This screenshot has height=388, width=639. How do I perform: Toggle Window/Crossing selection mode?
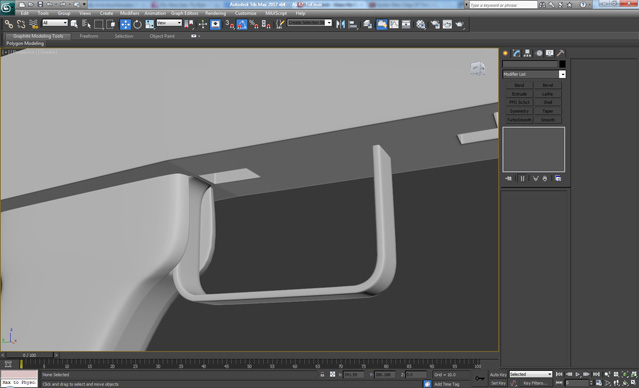(111, 24)
